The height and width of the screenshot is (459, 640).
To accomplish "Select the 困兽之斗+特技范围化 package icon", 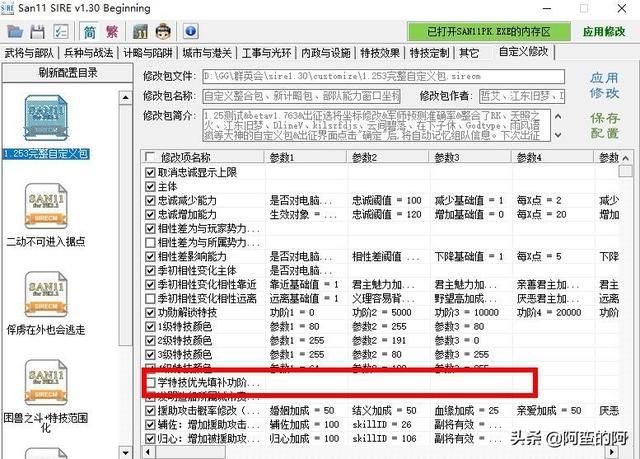I will (x=46, y=383).
